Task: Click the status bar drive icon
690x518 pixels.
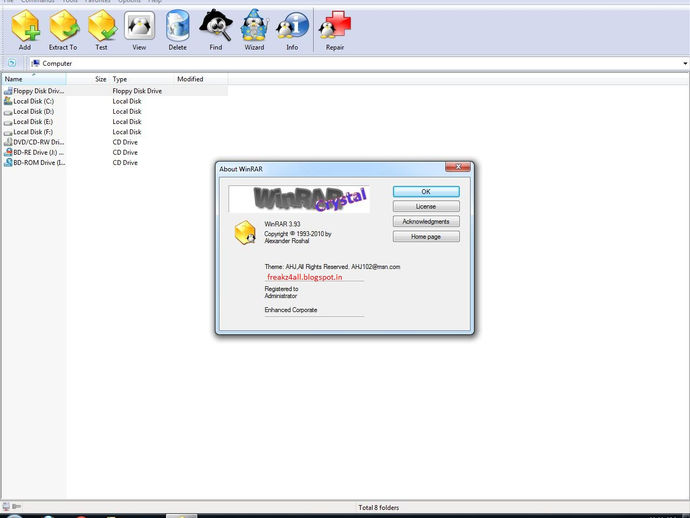Action: pyautogui.click(x=6, y=507)
